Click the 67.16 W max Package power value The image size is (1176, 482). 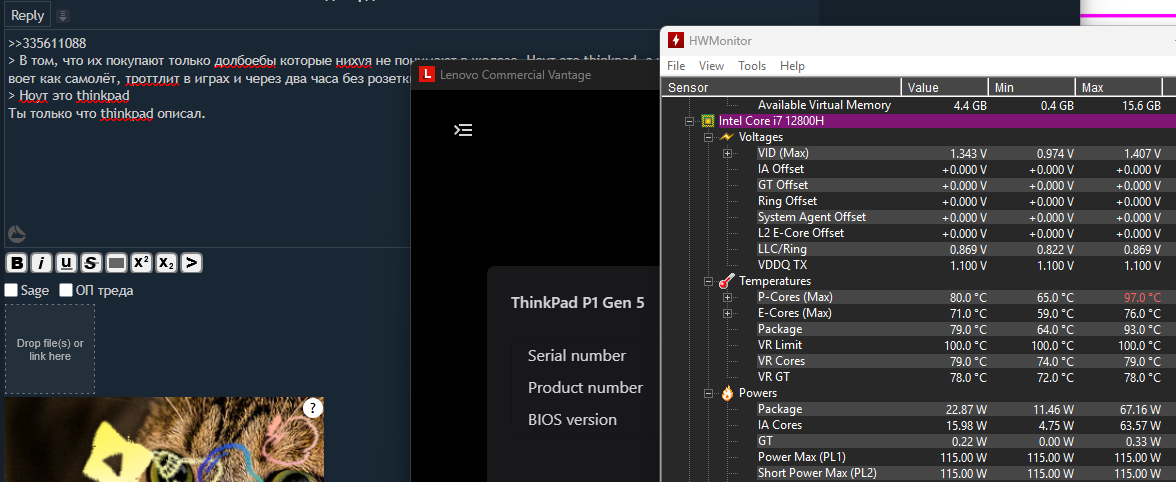[x=1139, y=409]
